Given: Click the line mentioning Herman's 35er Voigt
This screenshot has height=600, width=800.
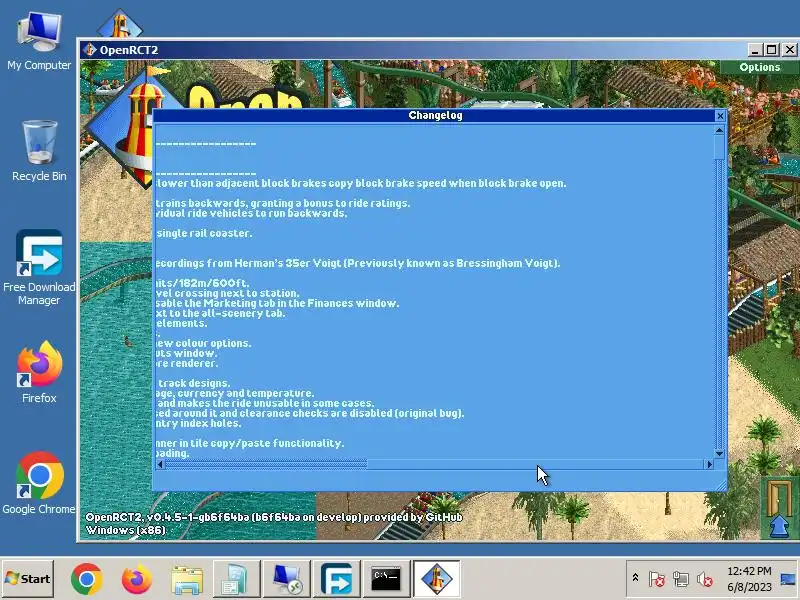Looking at the screenshot, I should coord(358,263).
